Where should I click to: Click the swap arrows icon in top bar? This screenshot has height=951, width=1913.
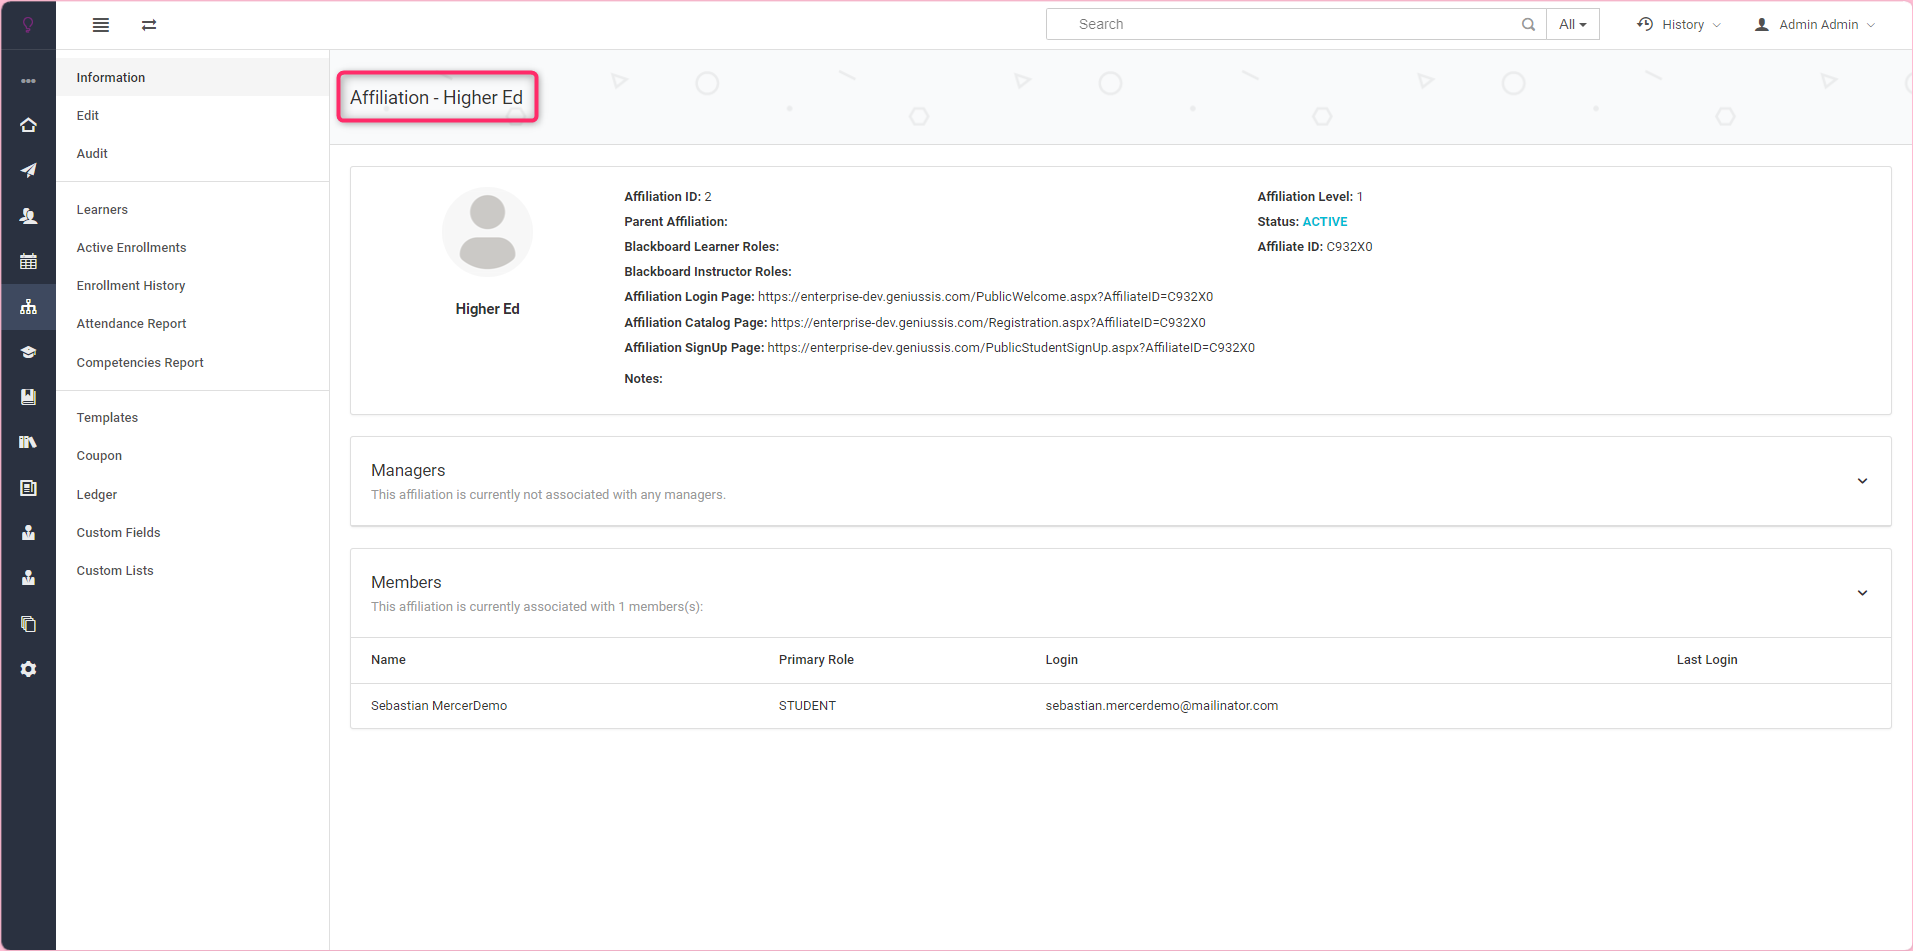coord(149,25)
